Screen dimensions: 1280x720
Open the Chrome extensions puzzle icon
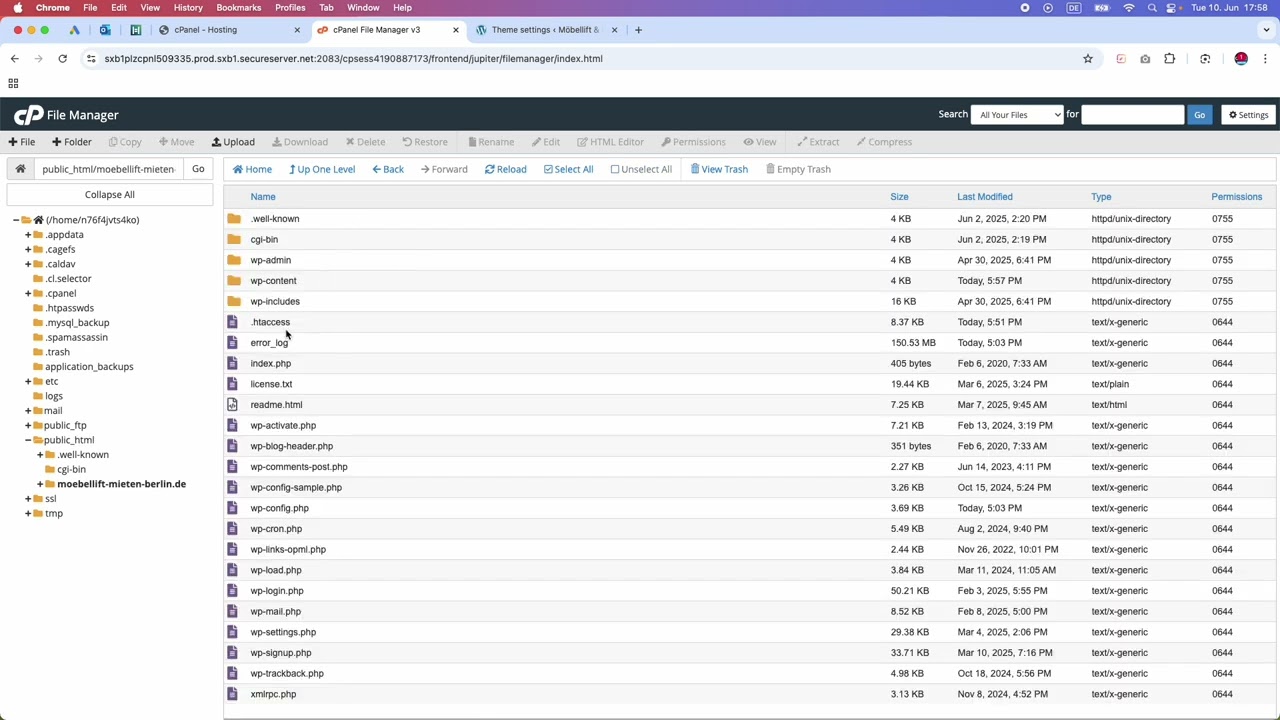click(x=1169, y=59)
